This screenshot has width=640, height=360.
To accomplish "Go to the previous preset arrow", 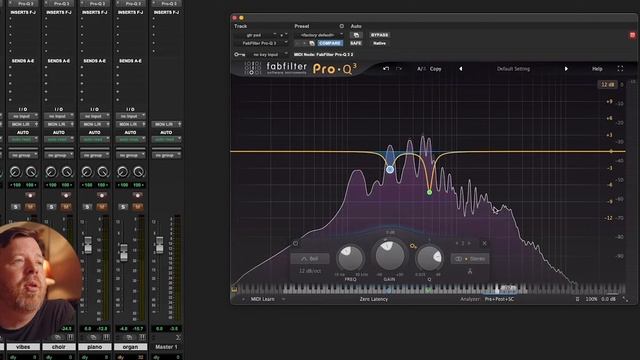I will point(461,69).
